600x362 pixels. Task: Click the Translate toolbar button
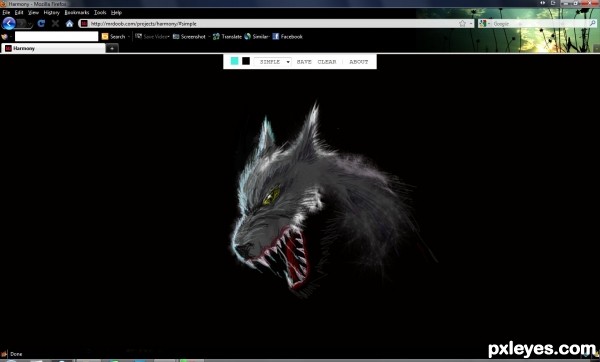coord(227,36)
